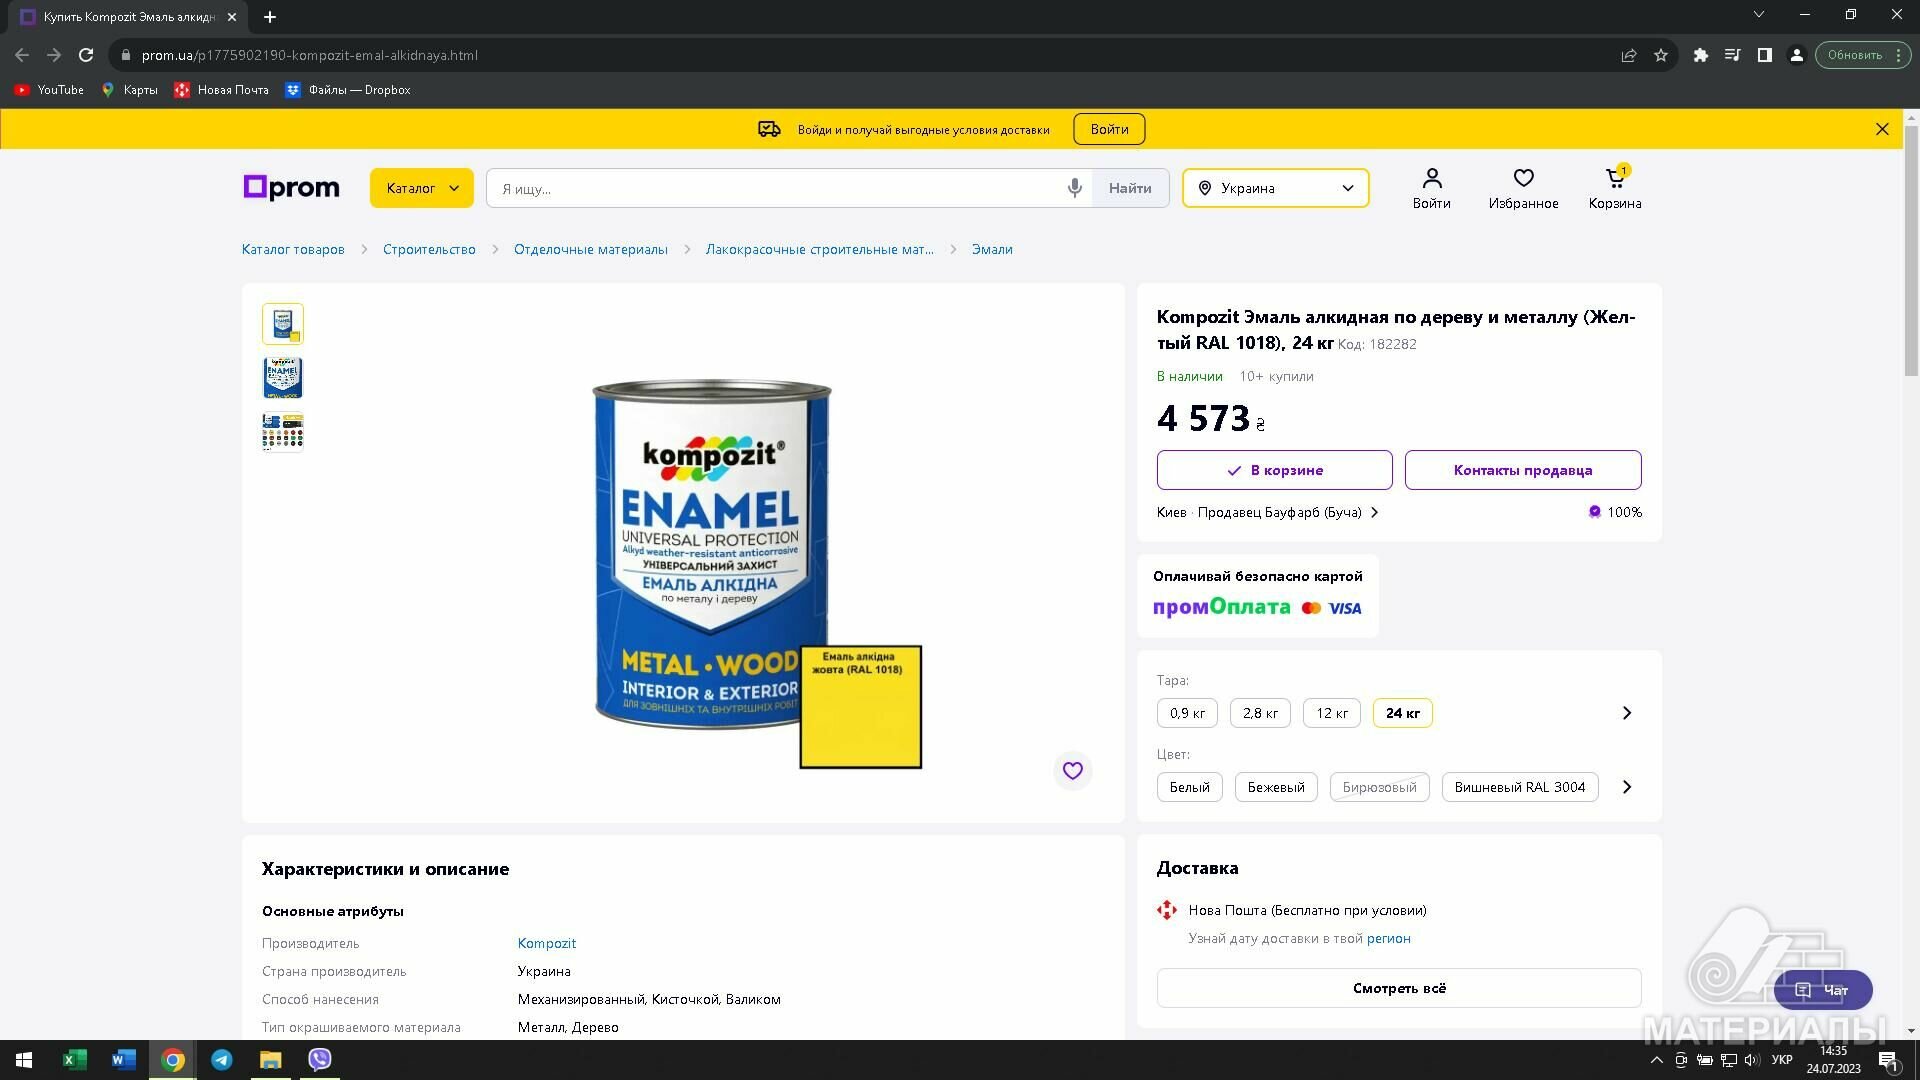Open breadcrumb Отделочные материалы

pos(591,249)
